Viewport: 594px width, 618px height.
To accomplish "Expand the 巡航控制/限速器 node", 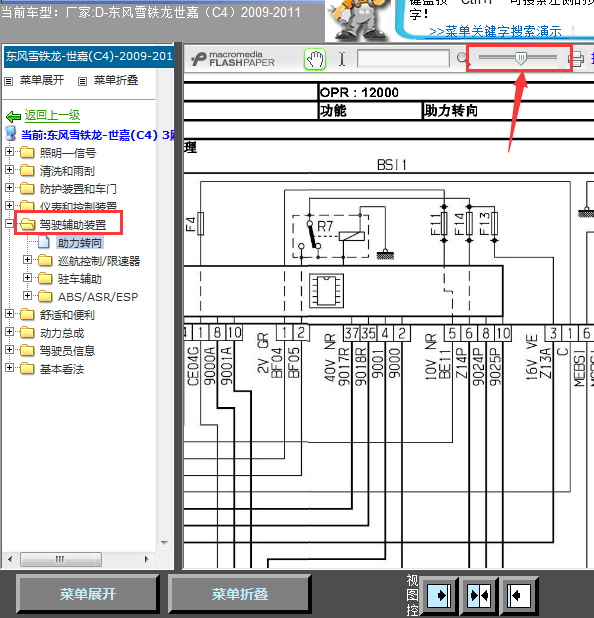I will click(27, 259).
